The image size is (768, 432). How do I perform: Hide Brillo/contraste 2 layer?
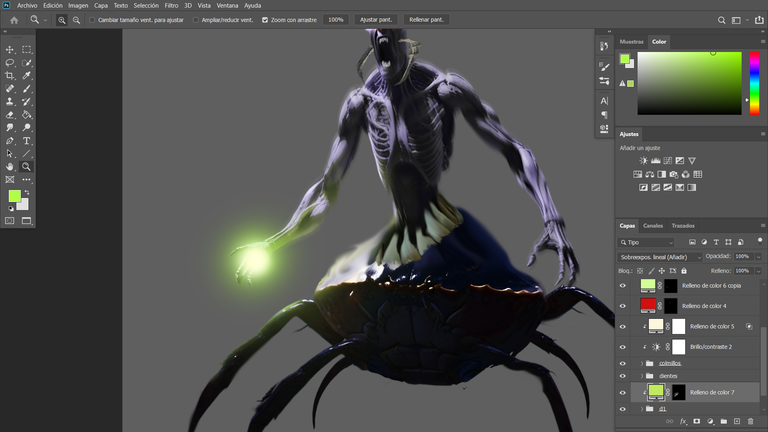[x=623, y=347]
